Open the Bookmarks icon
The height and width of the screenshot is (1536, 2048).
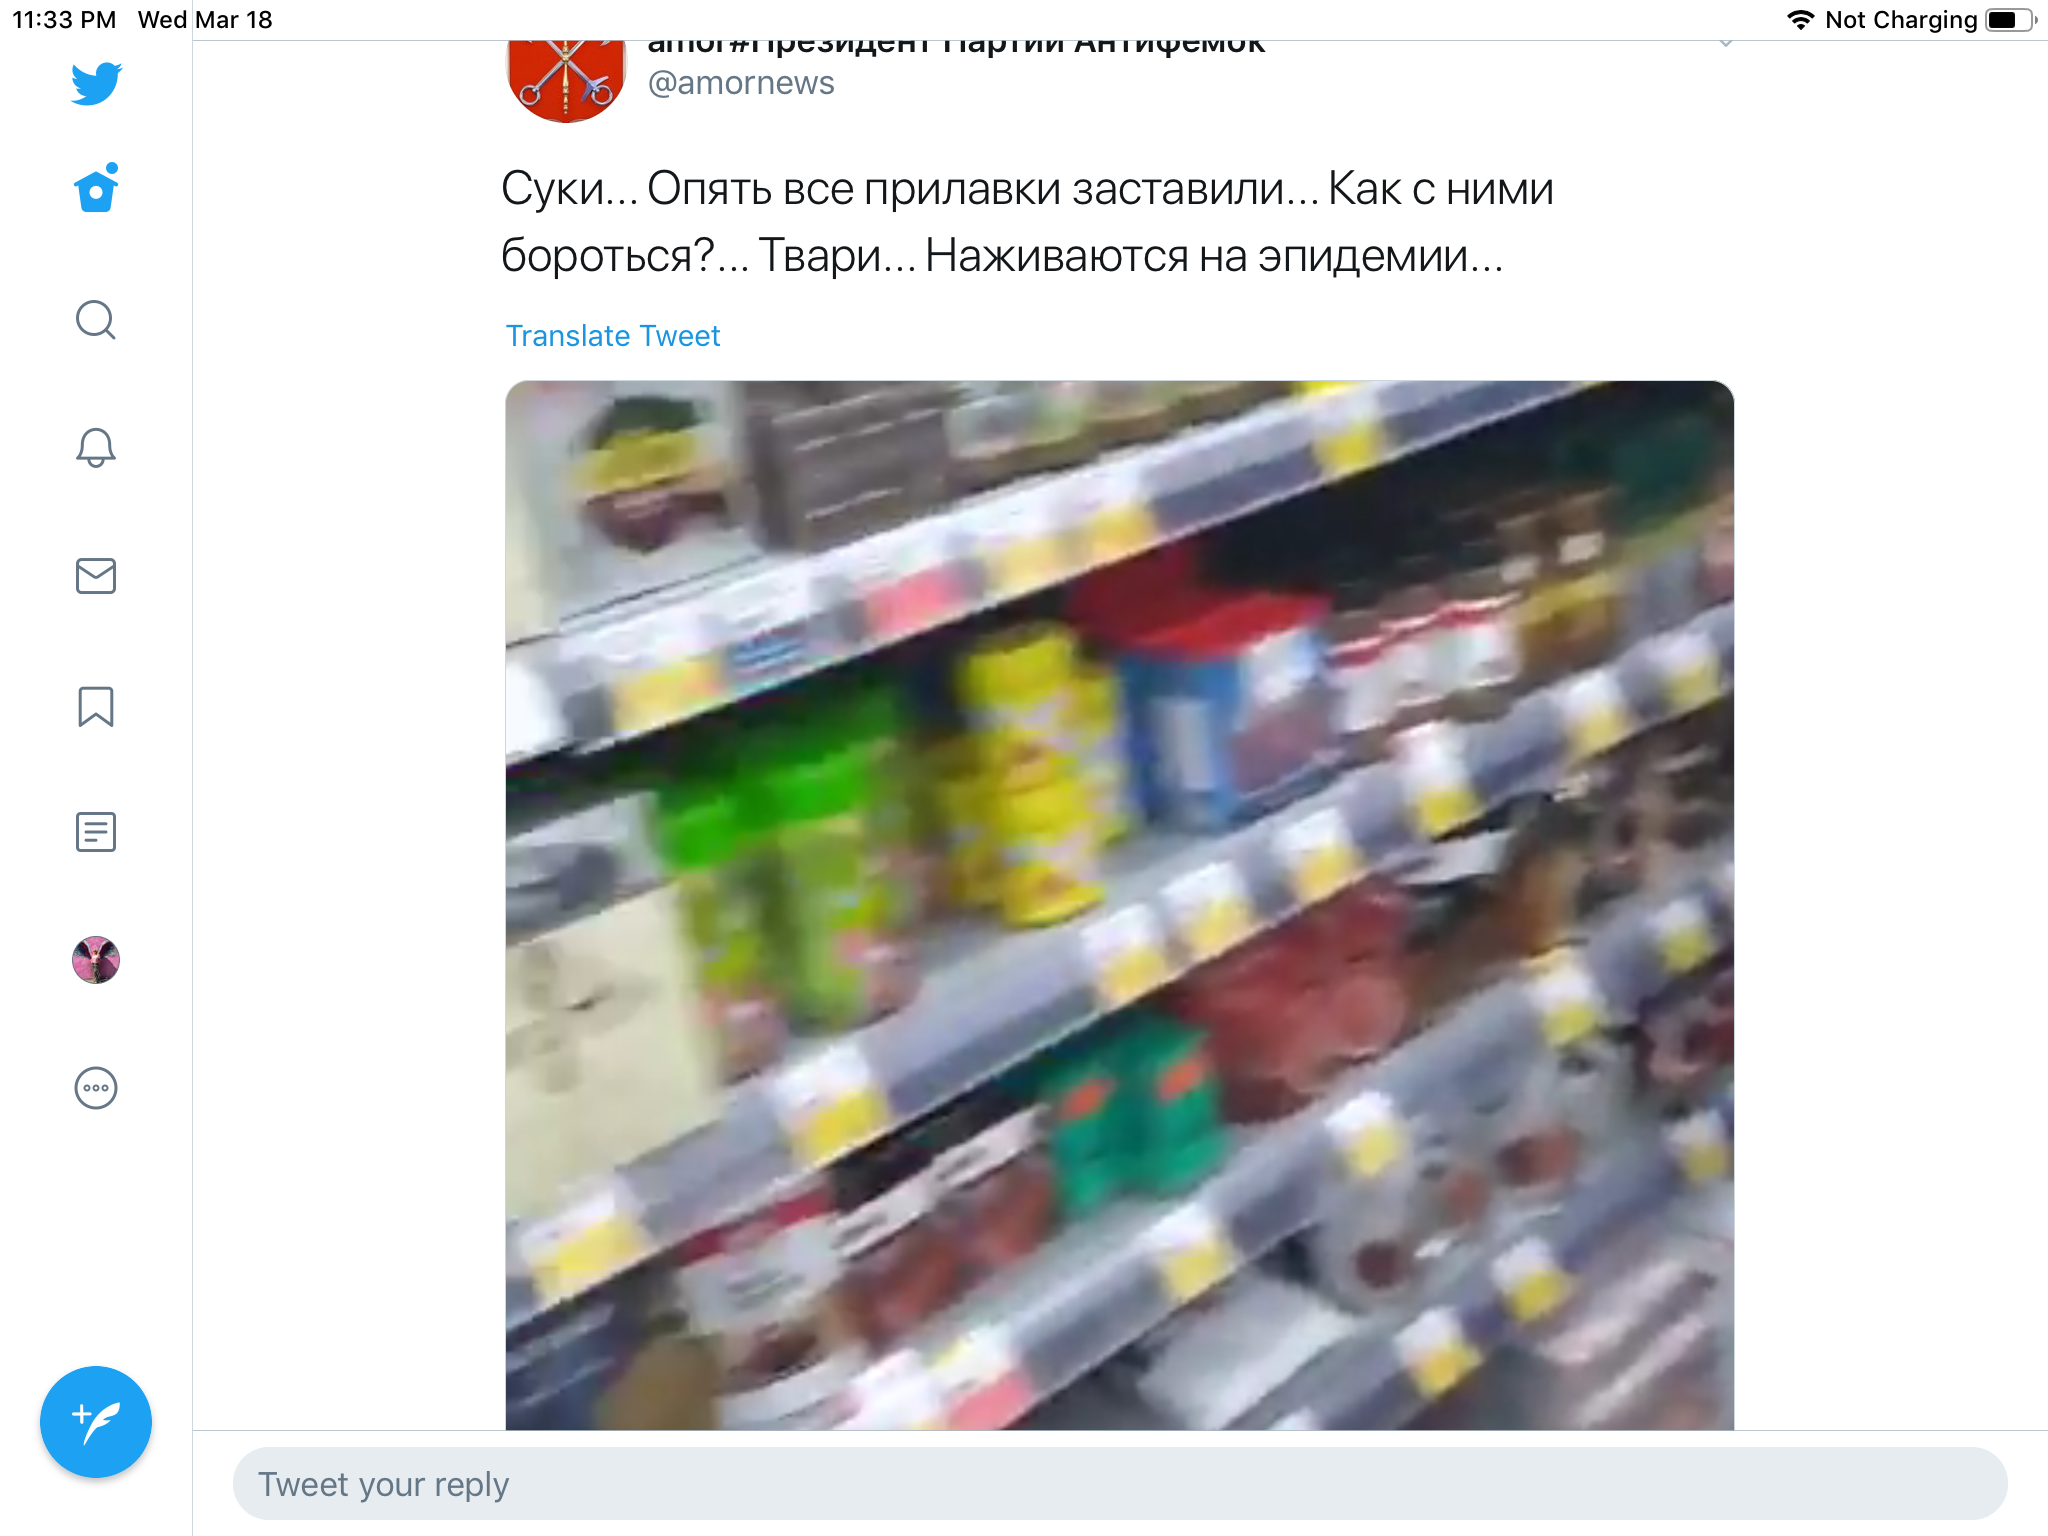(x=96, y=706)
